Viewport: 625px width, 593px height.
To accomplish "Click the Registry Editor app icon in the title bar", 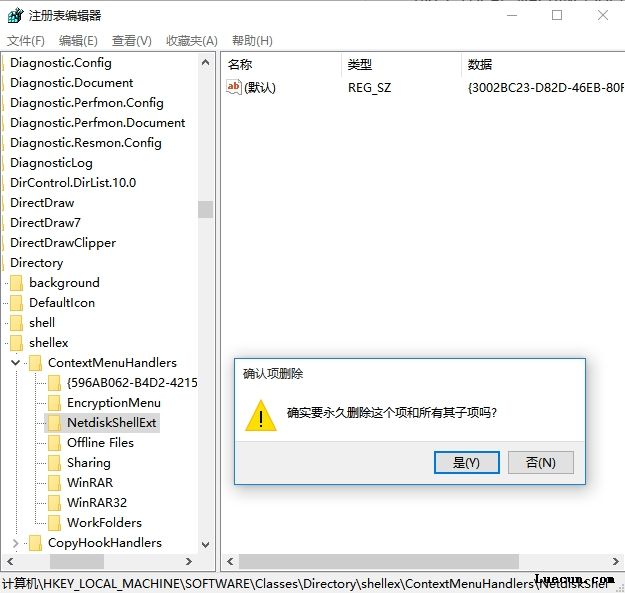I will click(15, 16).
